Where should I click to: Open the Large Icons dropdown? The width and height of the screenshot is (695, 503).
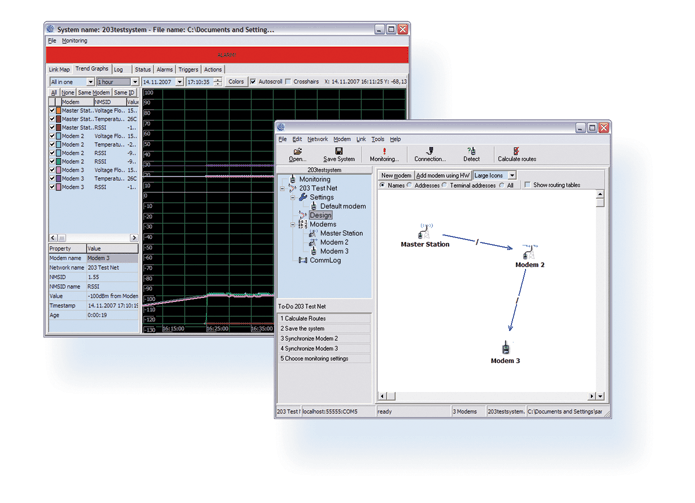[512, 175]
